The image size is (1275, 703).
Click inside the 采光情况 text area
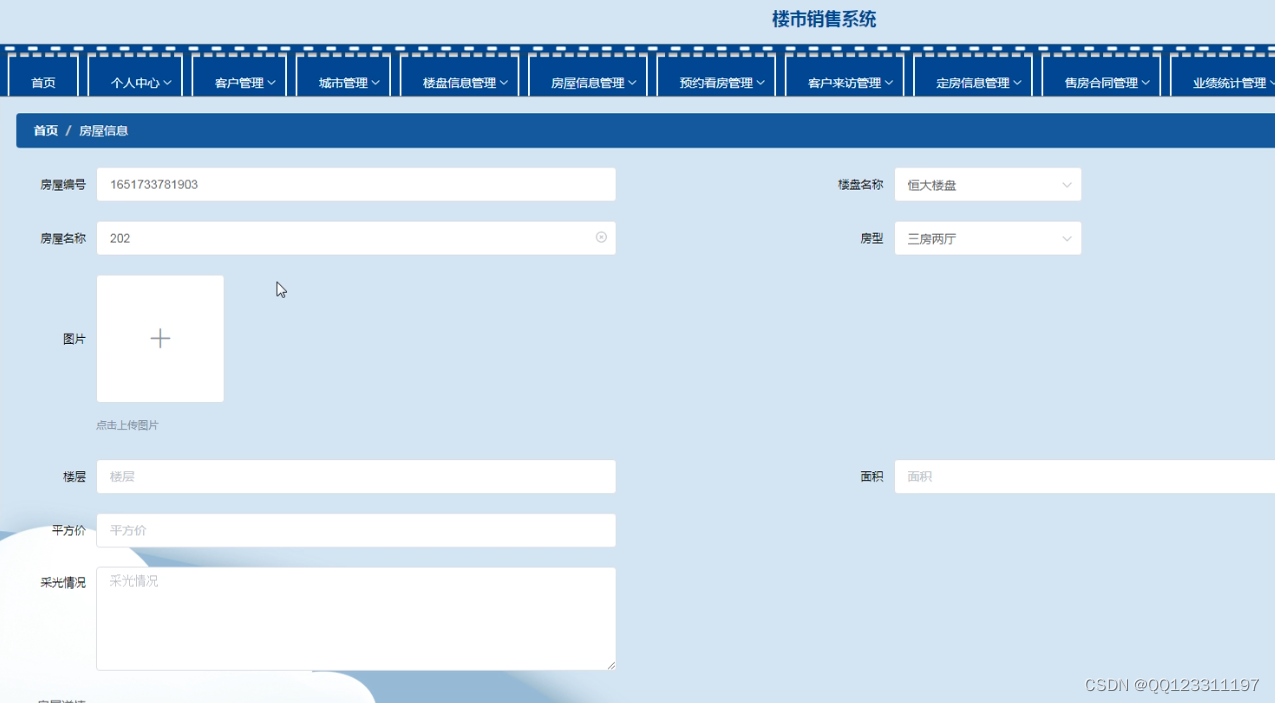click(356, 619)
